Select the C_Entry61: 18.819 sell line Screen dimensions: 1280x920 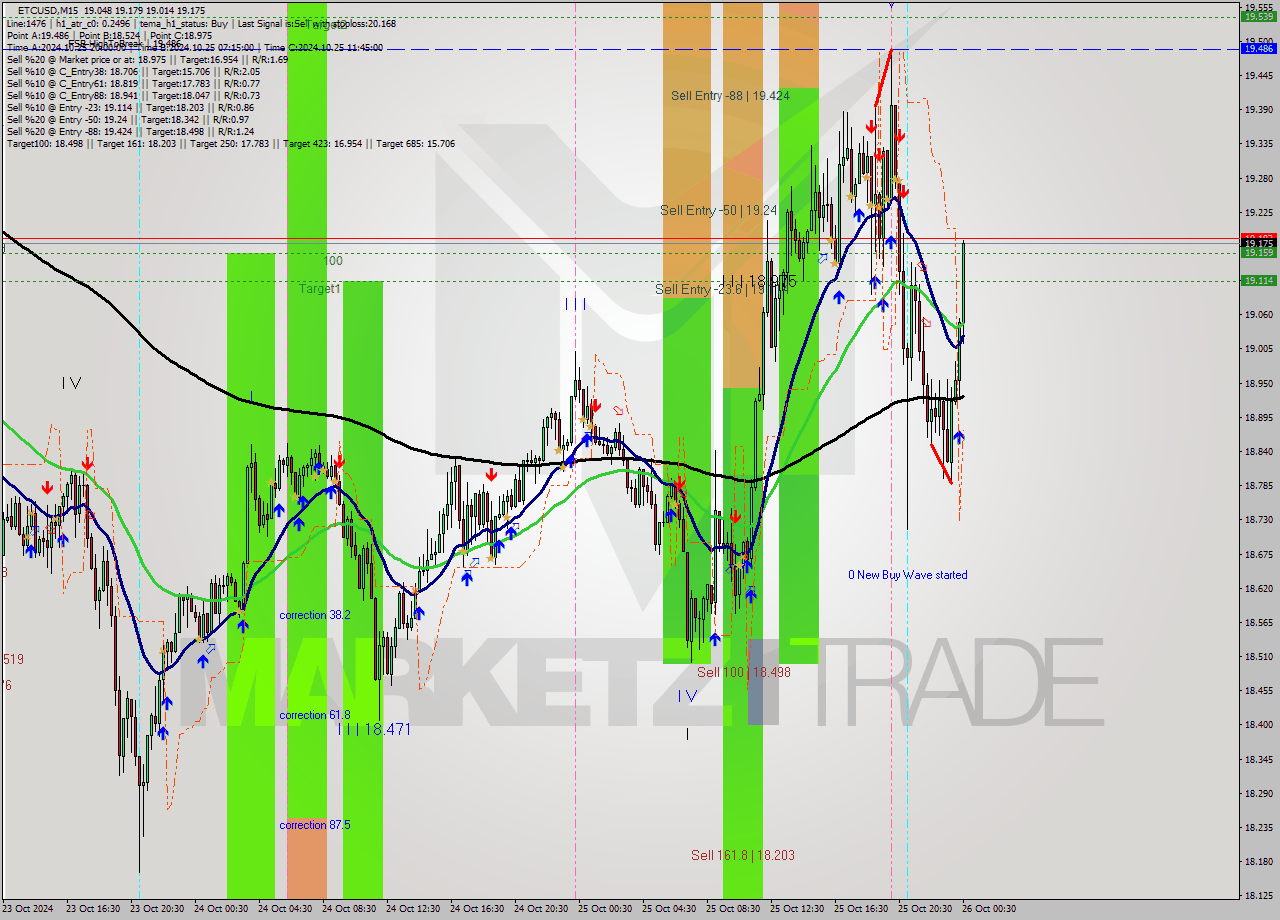133,83
